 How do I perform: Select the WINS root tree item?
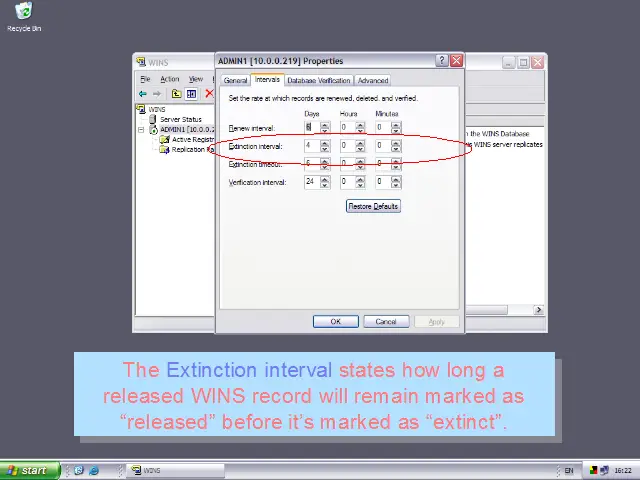click(x=157, y=109)
